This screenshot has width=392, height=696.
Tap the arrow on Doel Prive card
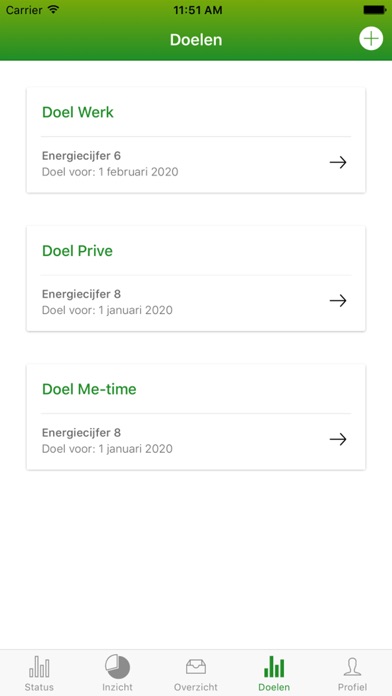tap(338, 301)
